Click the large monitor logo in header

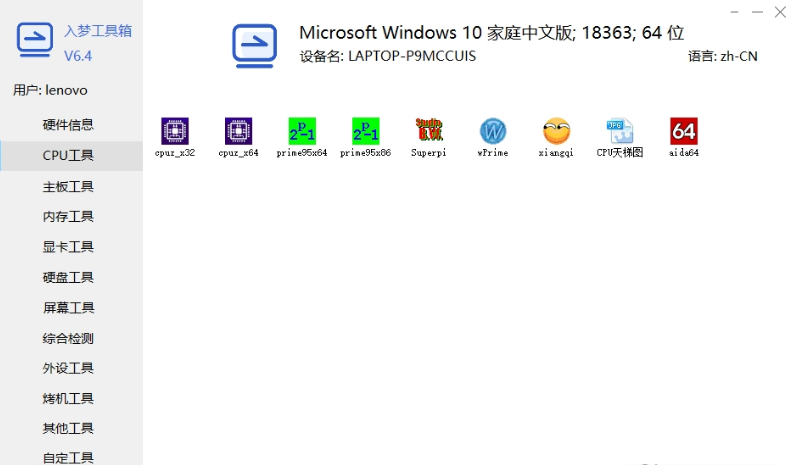coord(254,46)
